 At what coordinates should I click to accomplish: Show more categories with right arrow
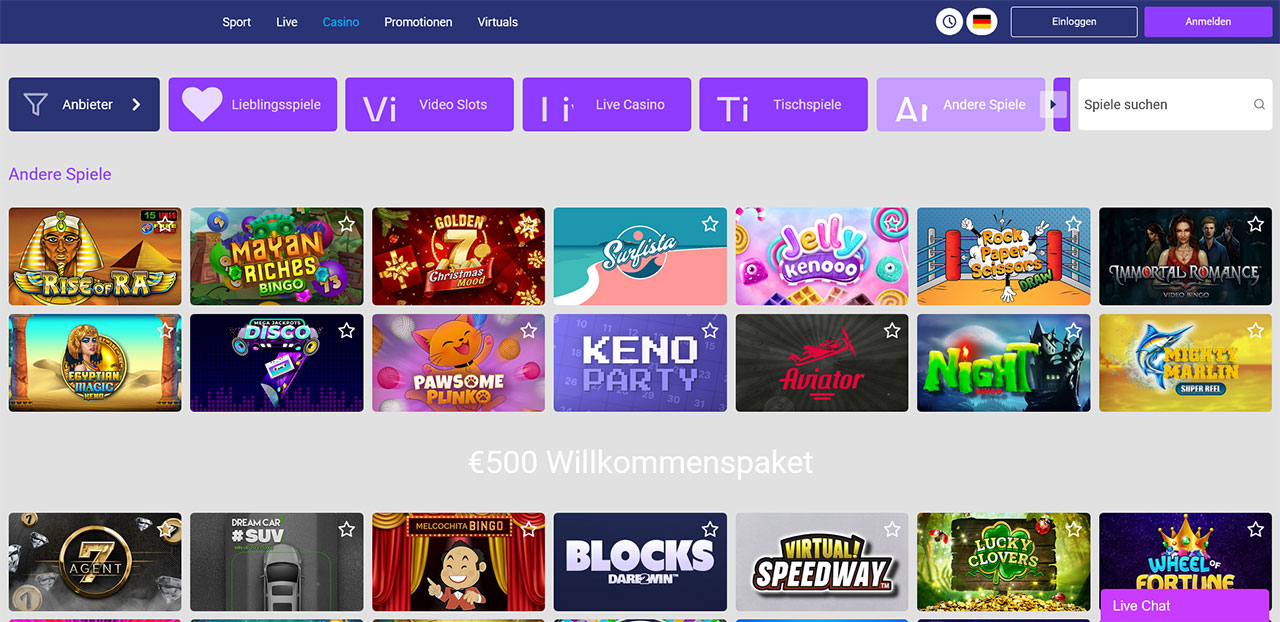coord(1051,104)
